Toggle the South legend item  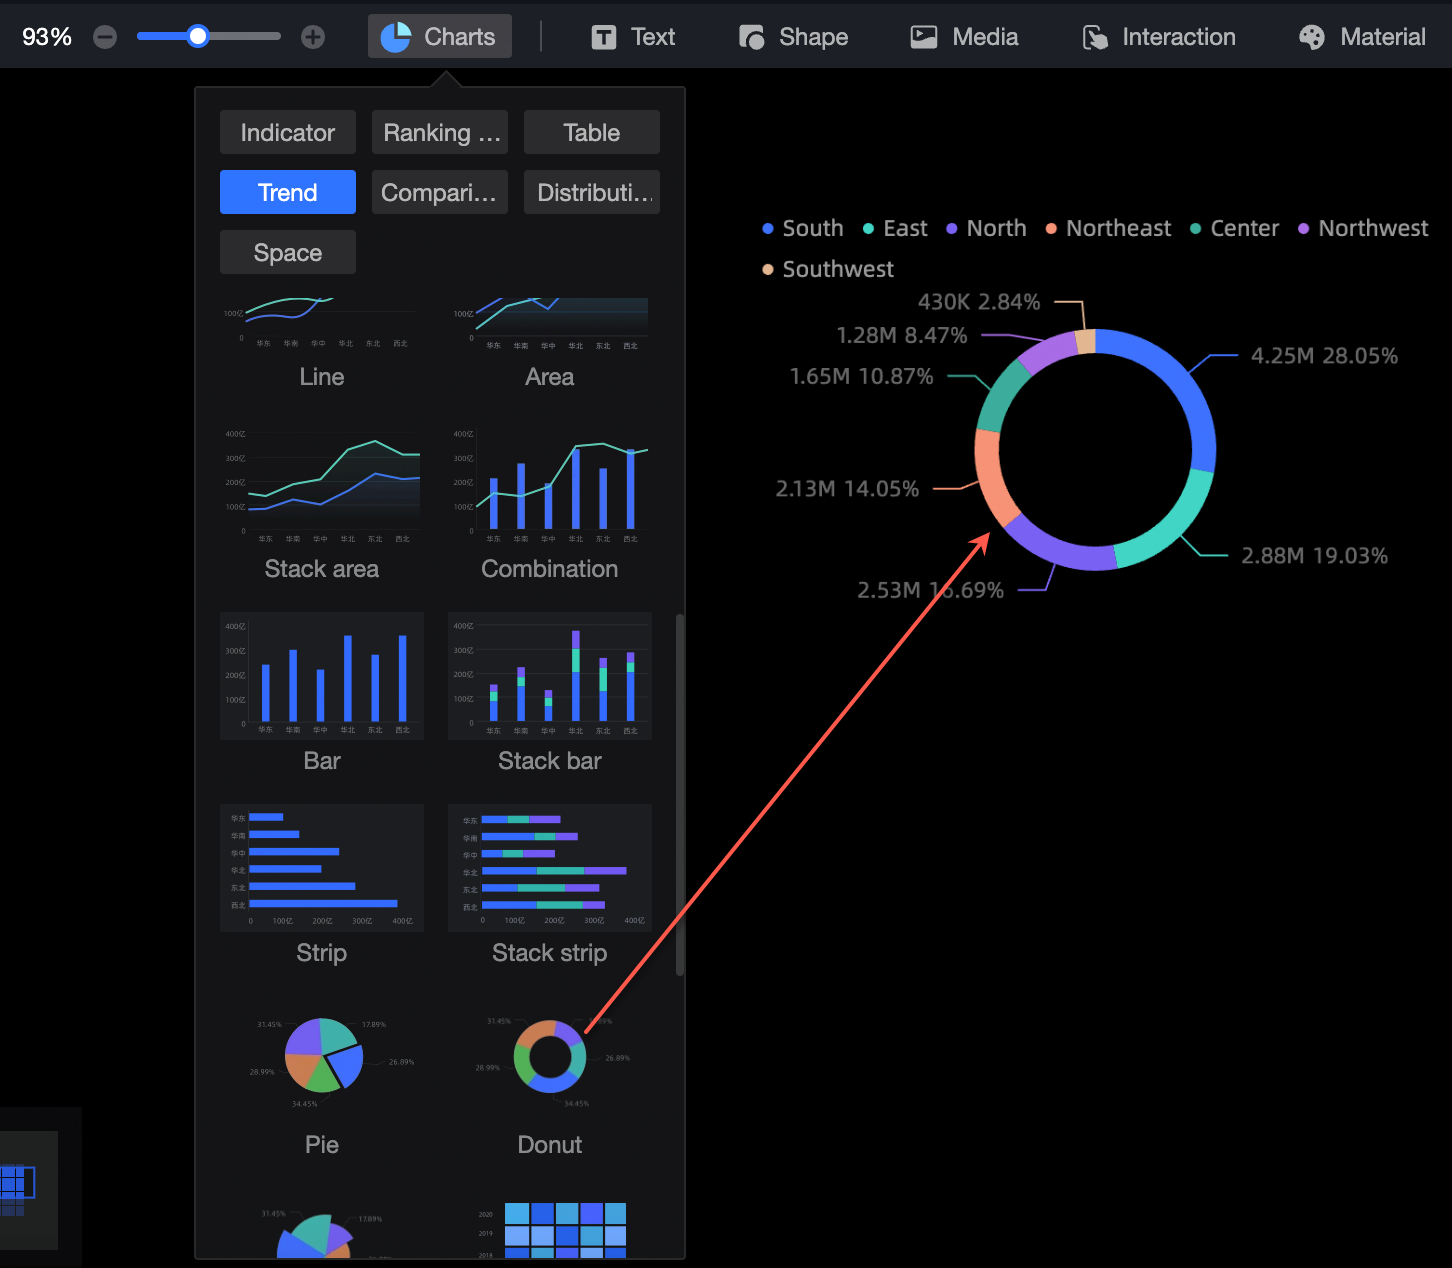tap(803, 228)
